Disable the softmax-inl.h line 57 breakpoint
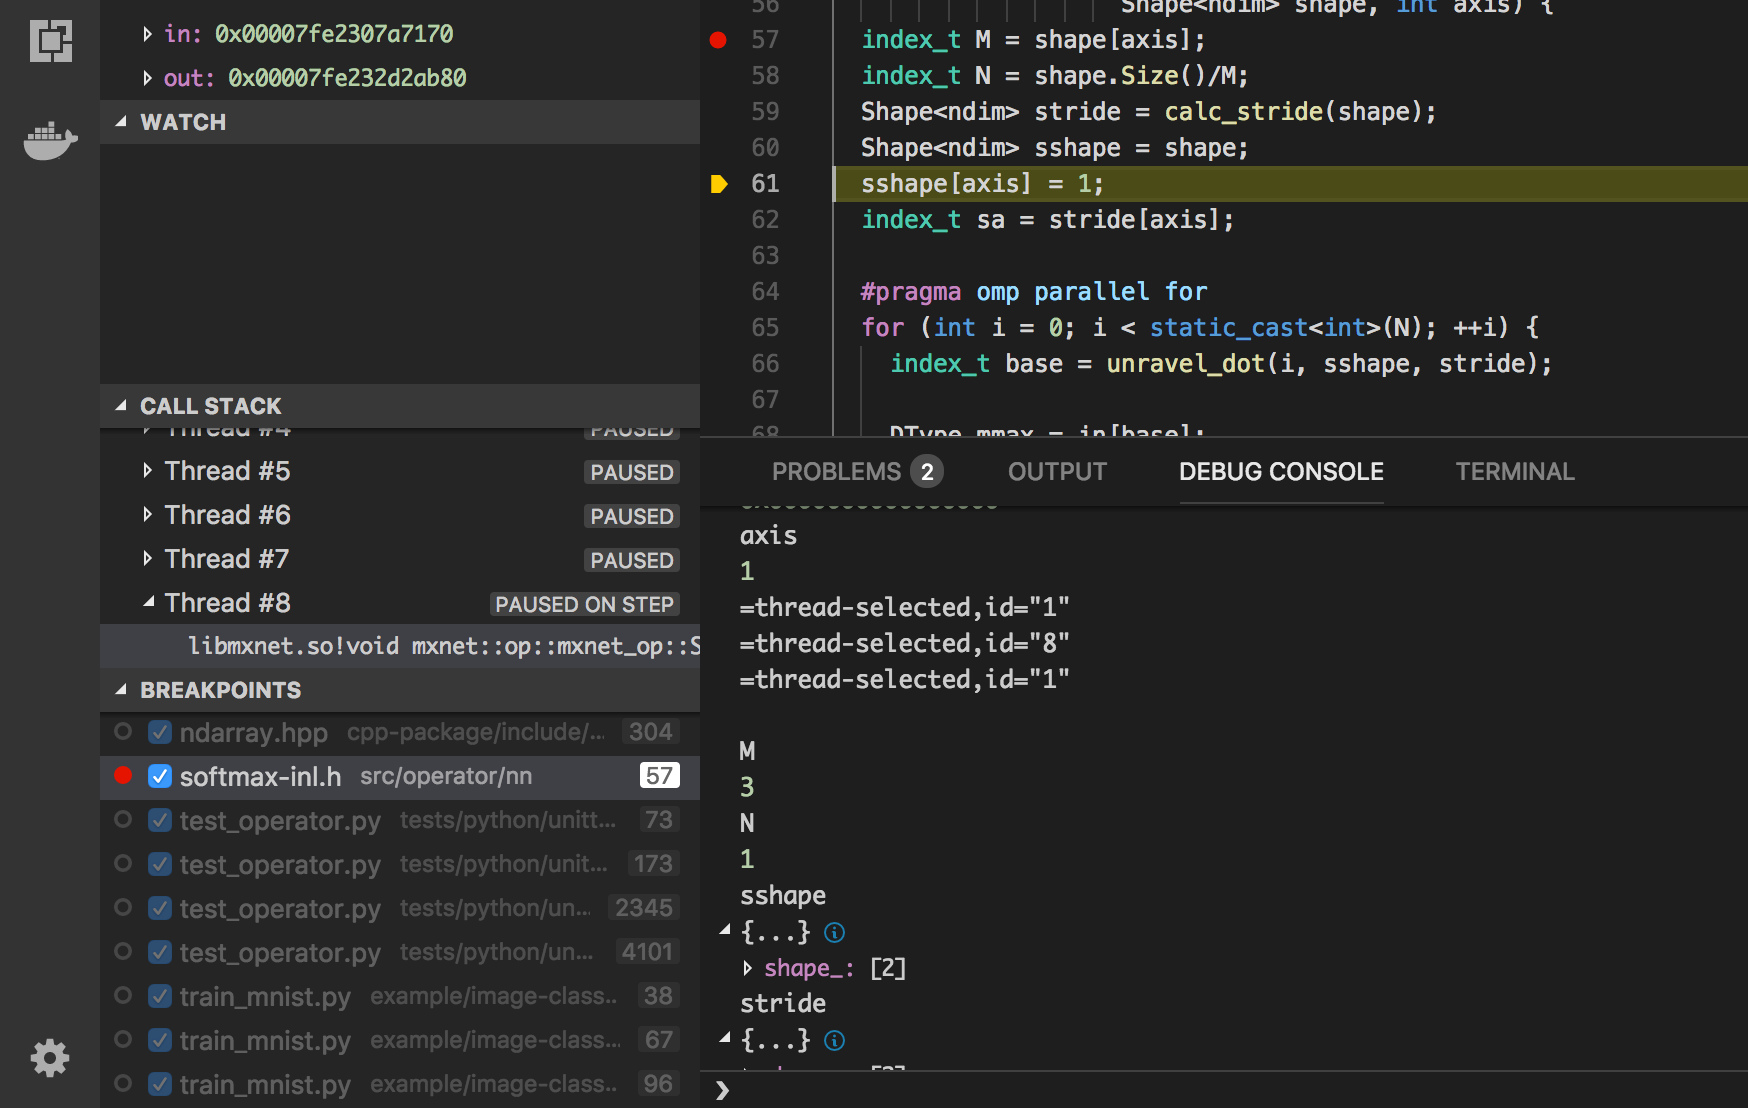The width and height of the screenshot is (1748, 1108). [x=159, y=776]
